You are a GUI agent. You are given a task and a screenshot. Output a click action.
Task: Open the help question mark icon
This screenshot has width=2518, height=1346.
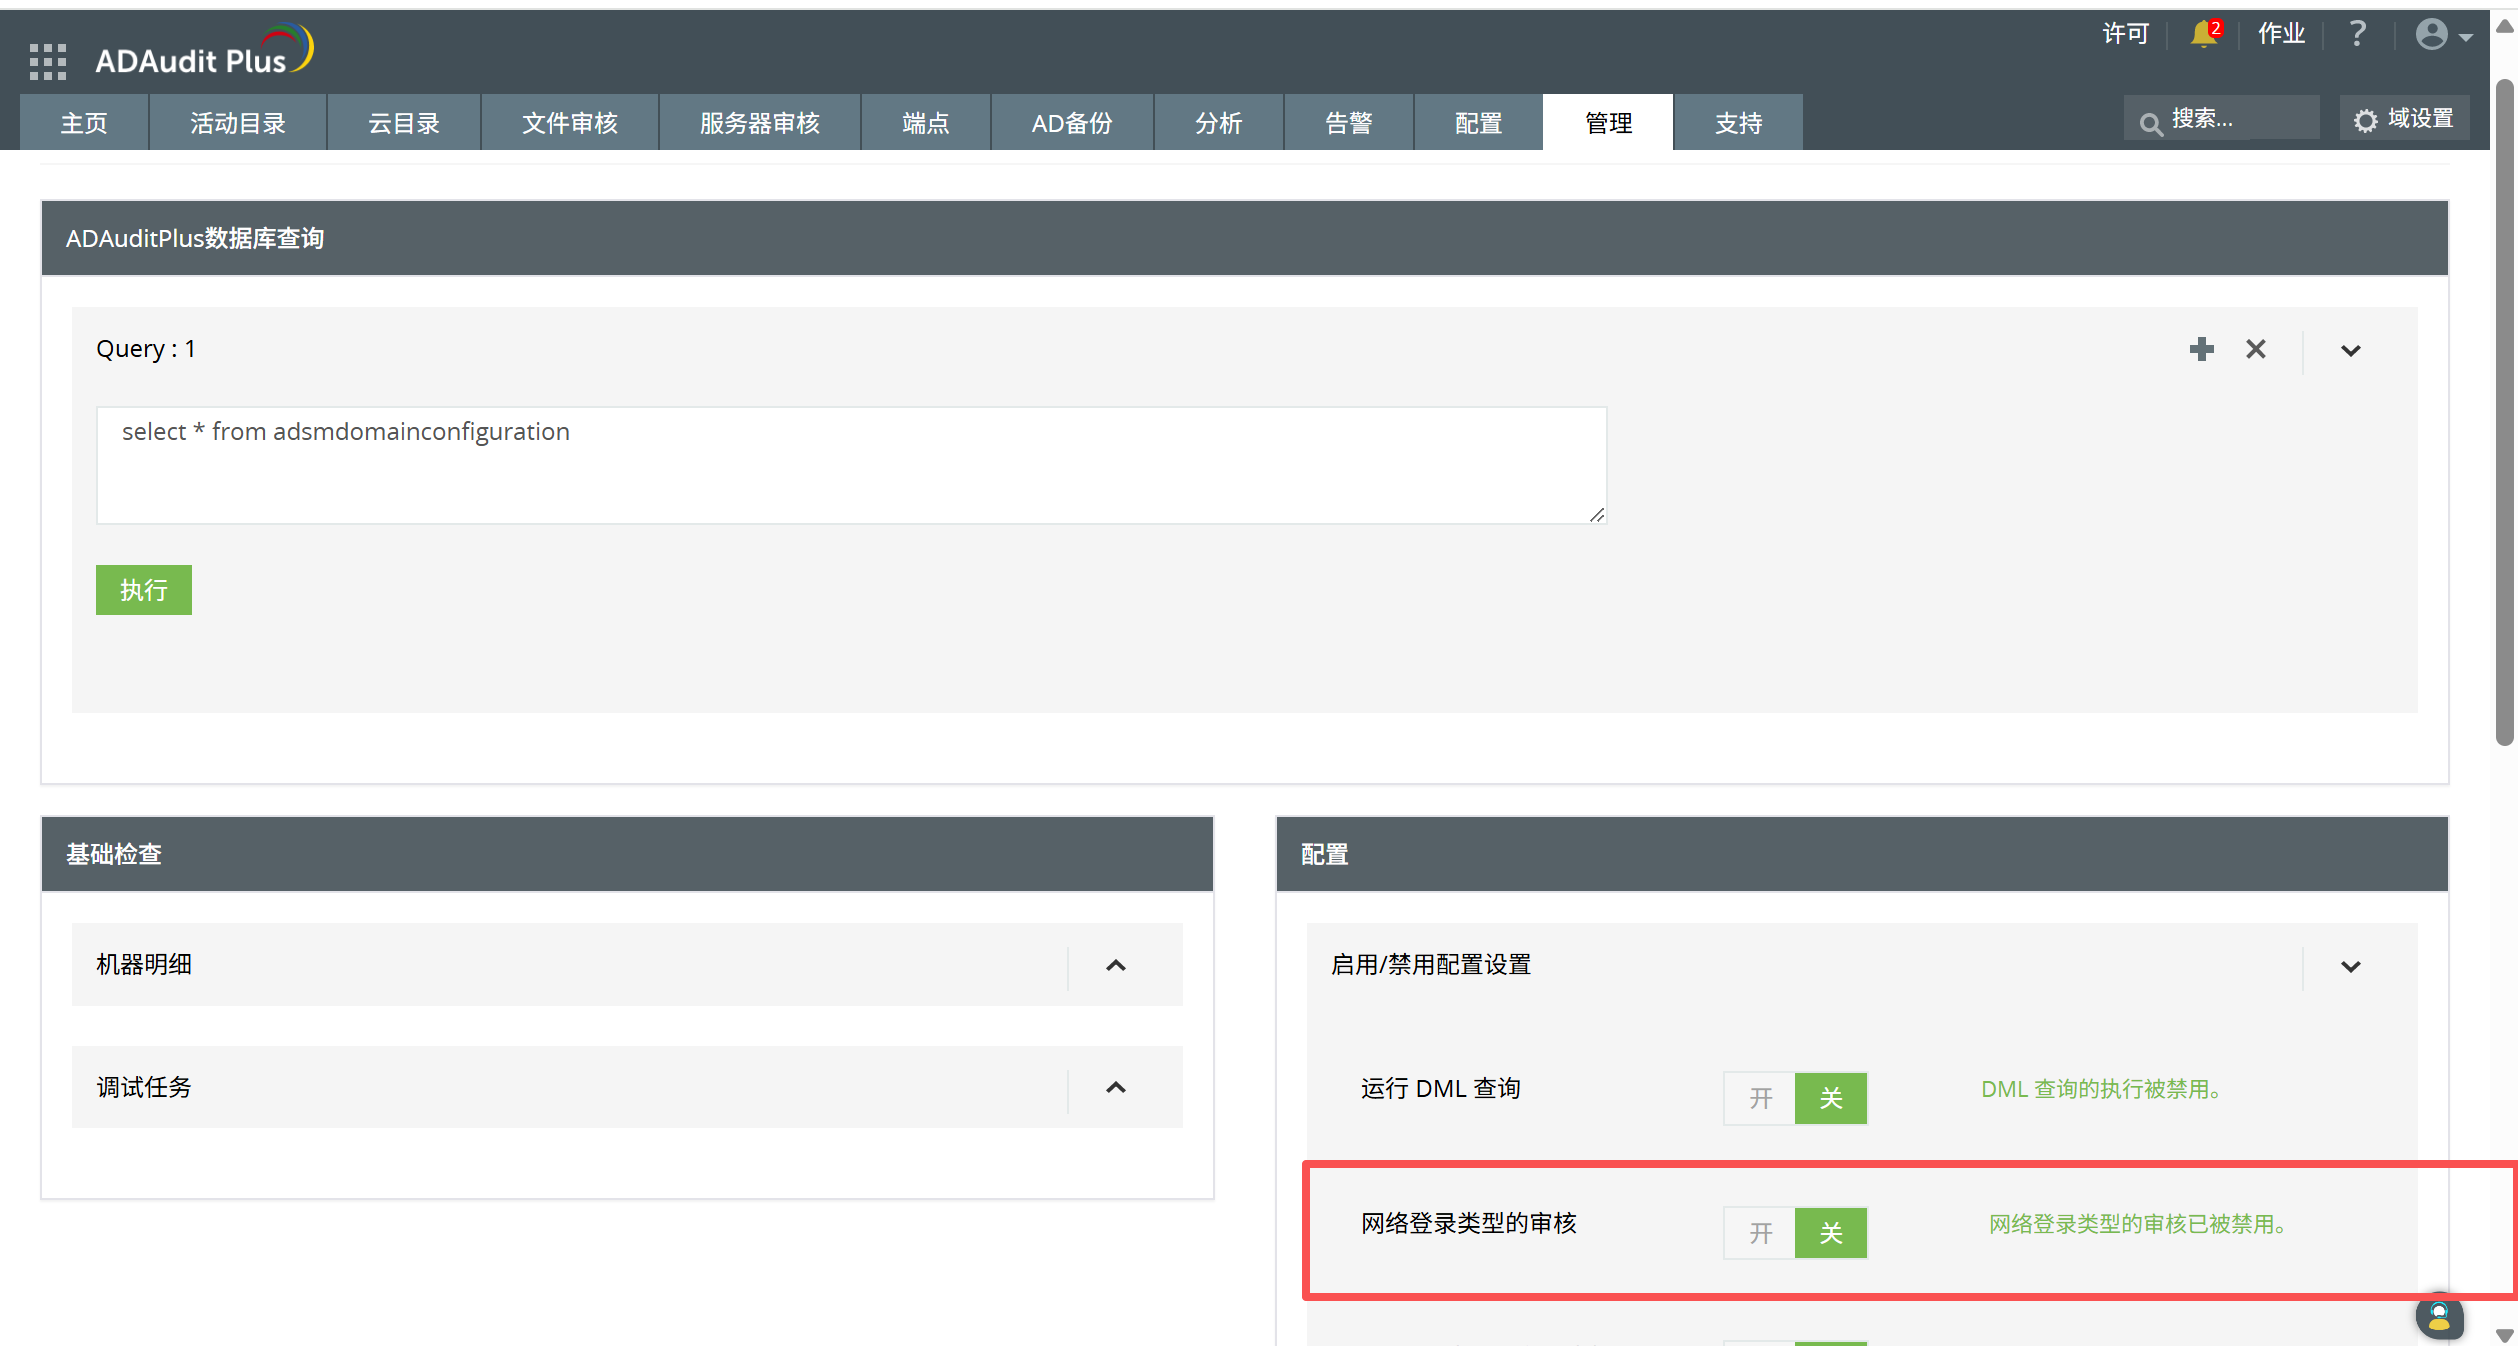pos(2357,34)
